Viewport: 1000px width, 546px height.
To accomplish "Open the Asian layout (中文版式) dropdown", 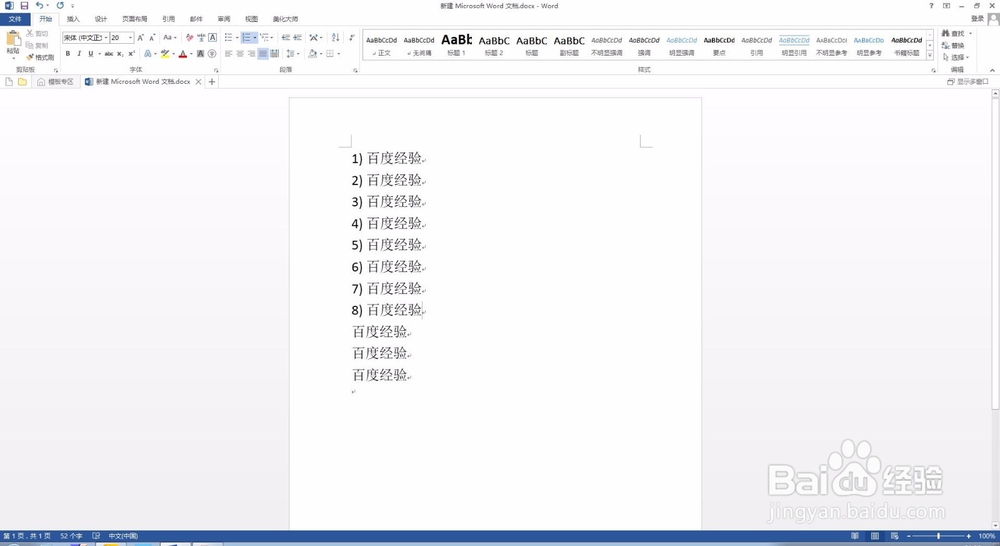I will click(315, 38).
